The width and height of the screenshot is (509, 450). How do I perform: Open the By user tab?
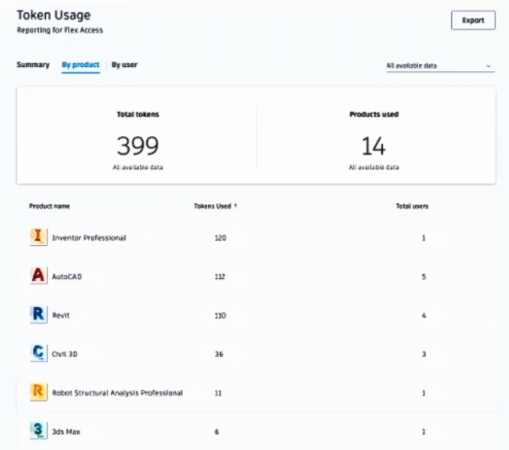pos(124,65)
